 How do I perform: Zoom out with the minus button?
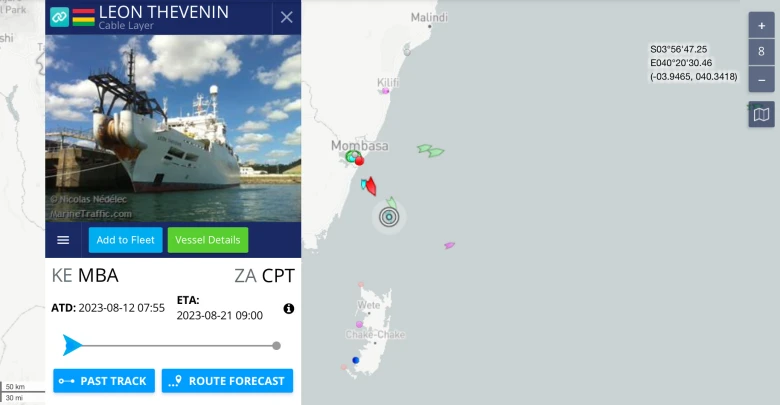(x=761, y=80)
